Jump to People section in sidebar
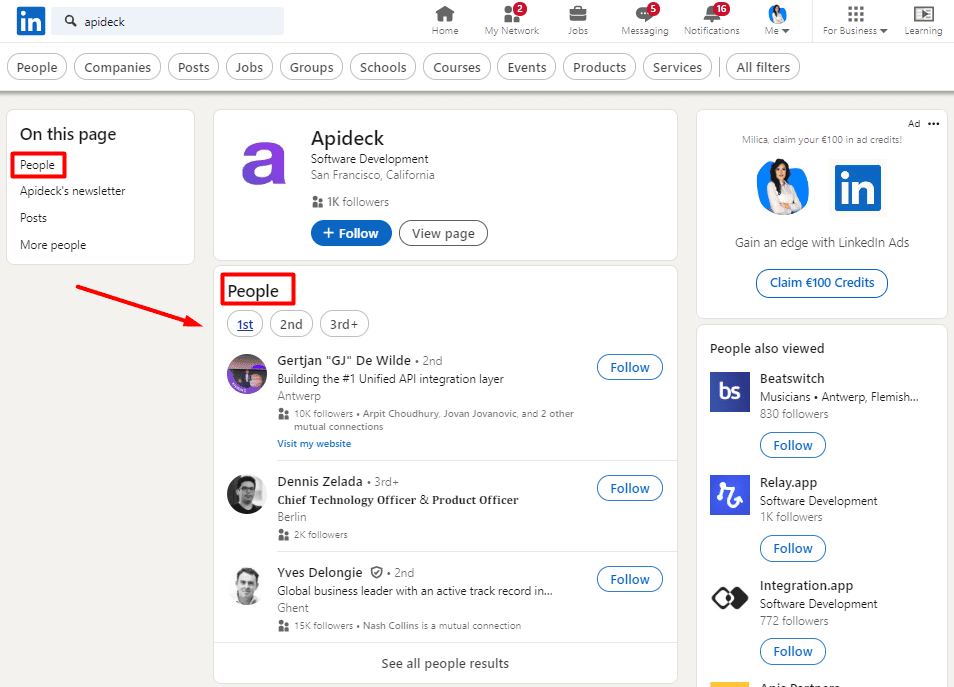954x687 pixels. point(37,165)
